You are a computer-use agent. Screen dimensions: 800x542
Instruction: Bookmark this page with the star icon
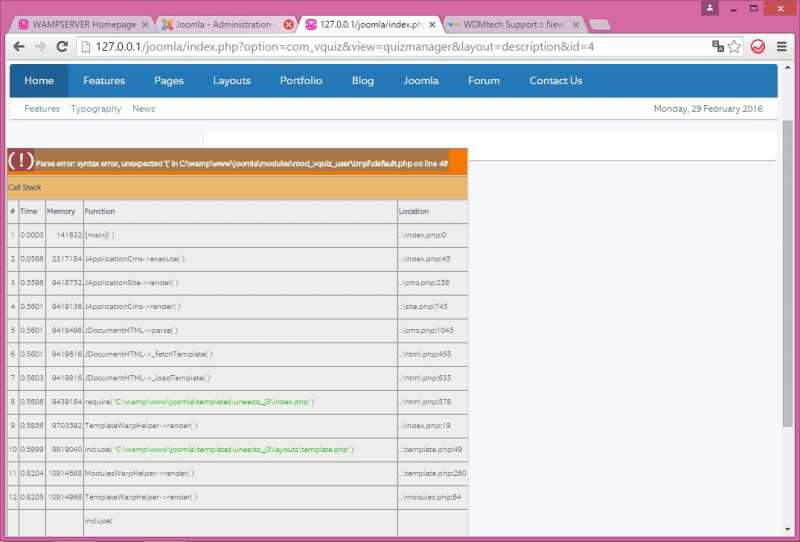(734, 47)
